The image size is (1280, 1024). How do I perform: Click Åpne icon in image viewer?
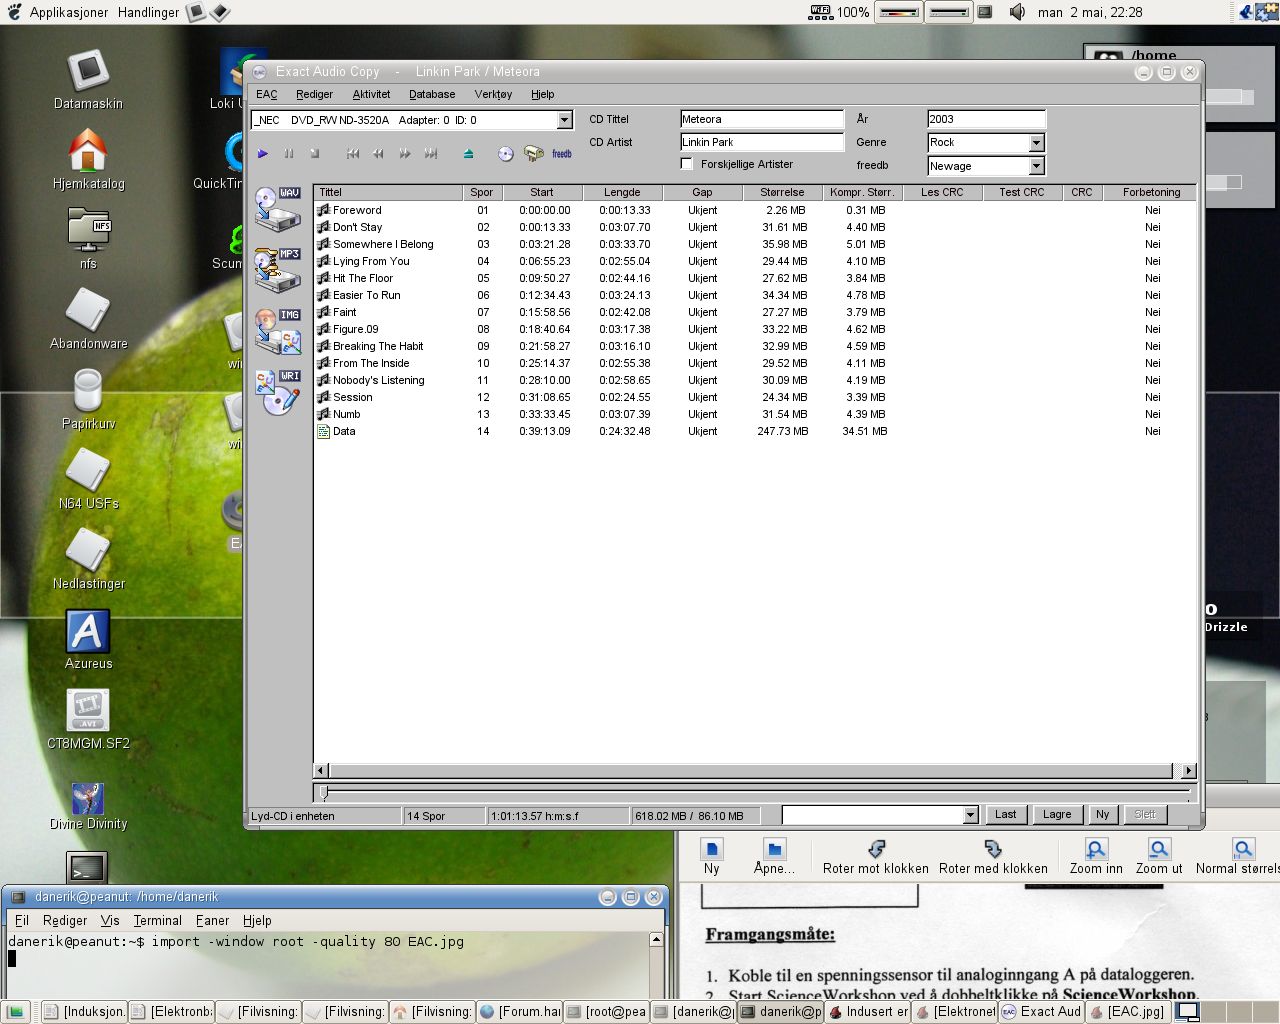(774, 857)
